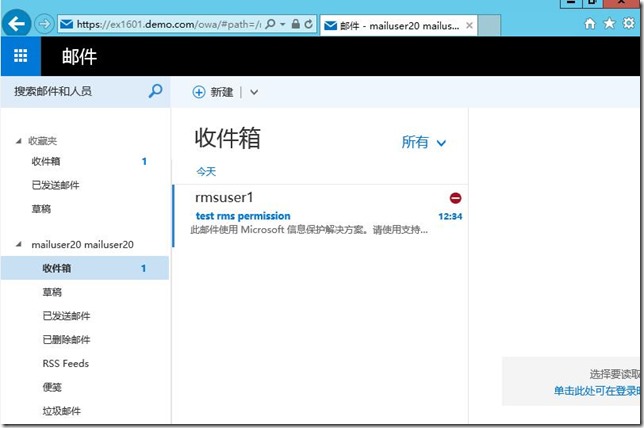This screenshot has width=644, height=428.
Task: Click the 12:34 message time
Action: [450, 216]
